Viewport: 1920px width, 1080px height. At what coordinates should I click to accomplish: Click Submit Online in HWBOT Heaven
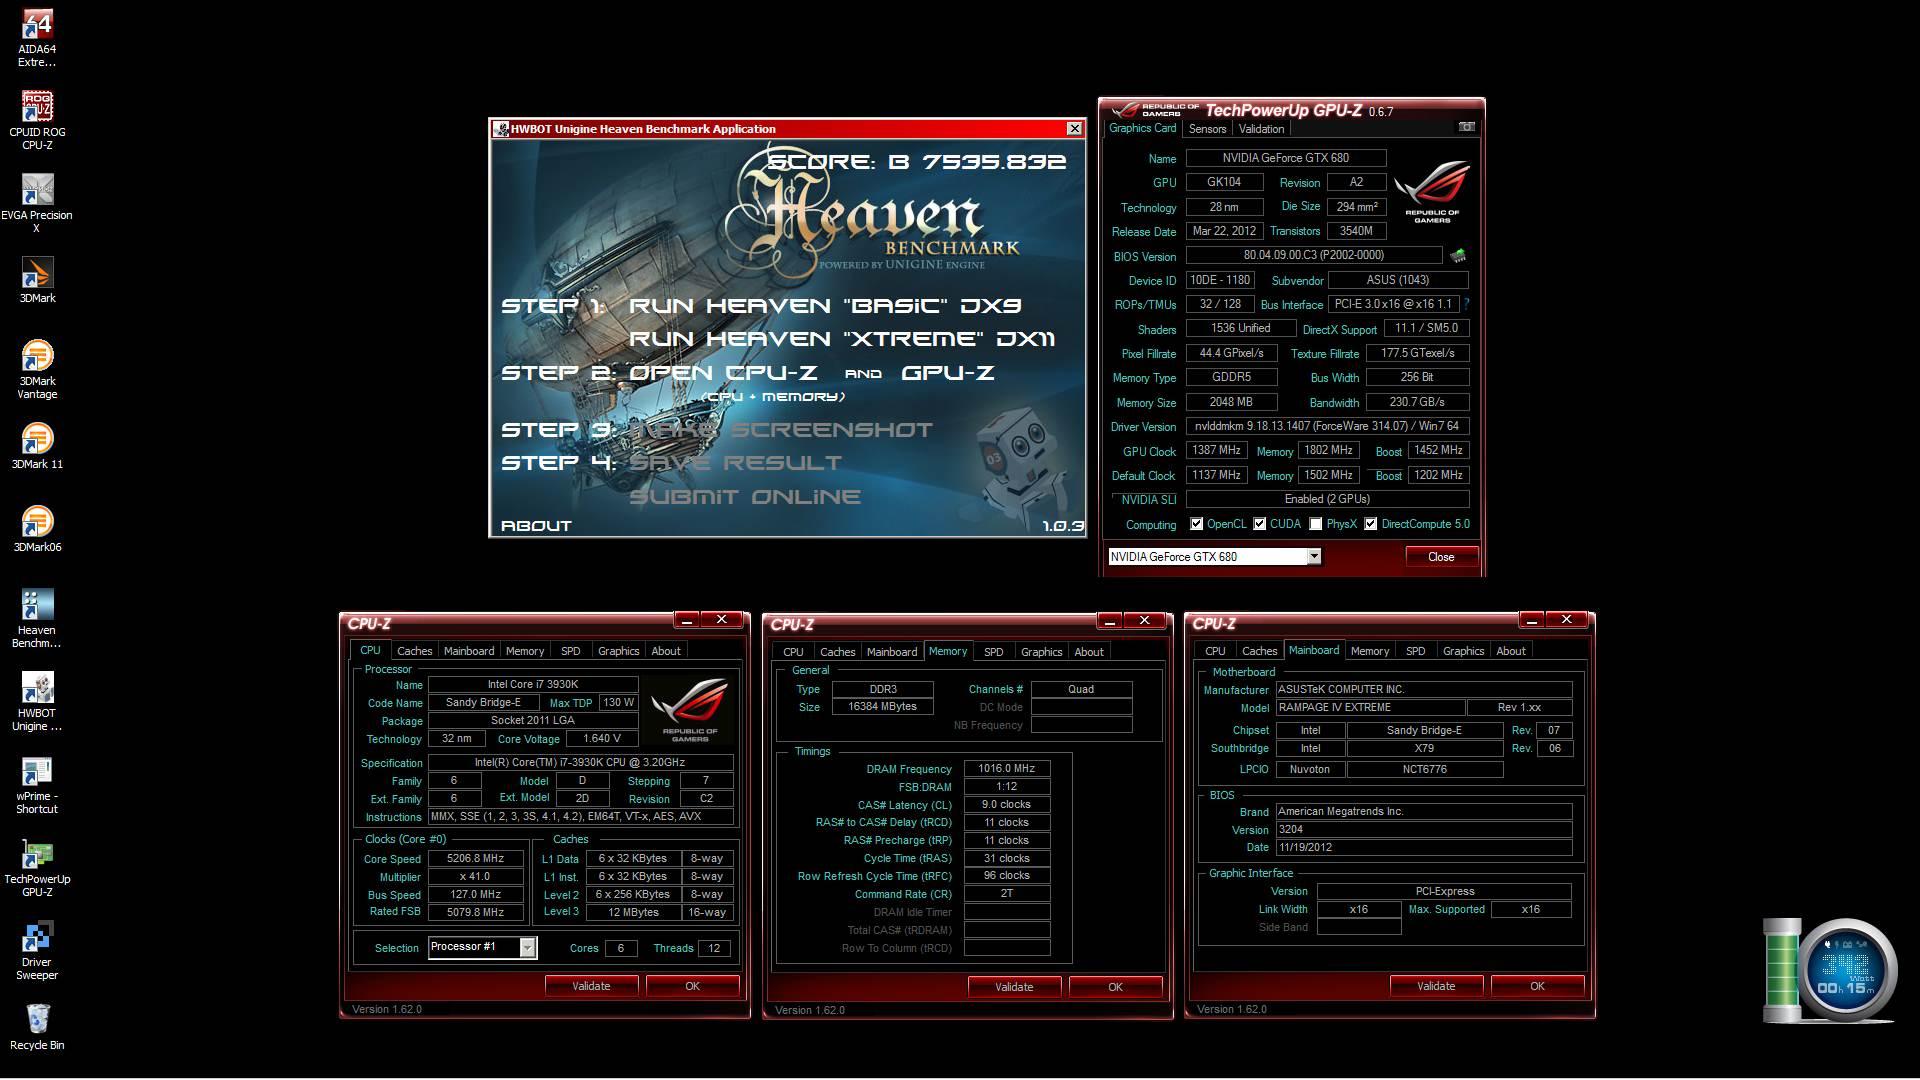click(744, 497)
